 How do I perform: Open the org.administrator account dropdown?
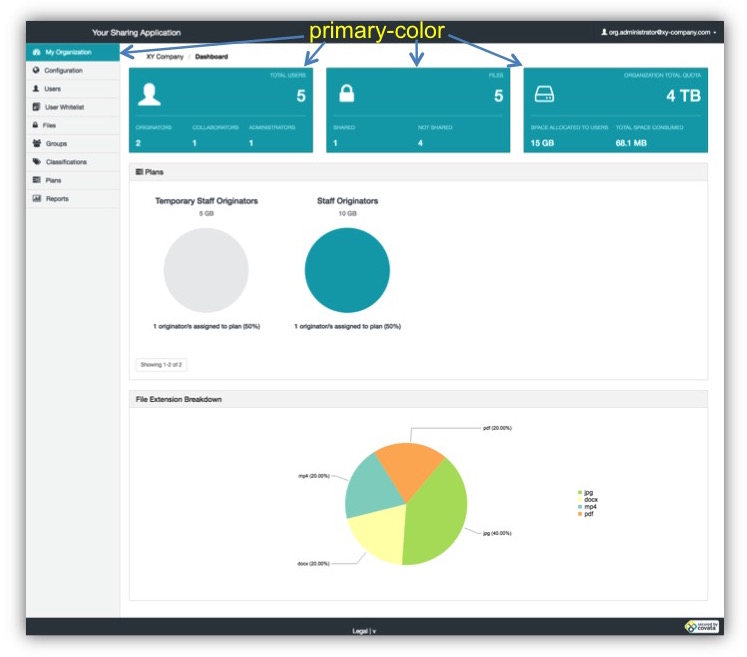(x=658, y=33)
